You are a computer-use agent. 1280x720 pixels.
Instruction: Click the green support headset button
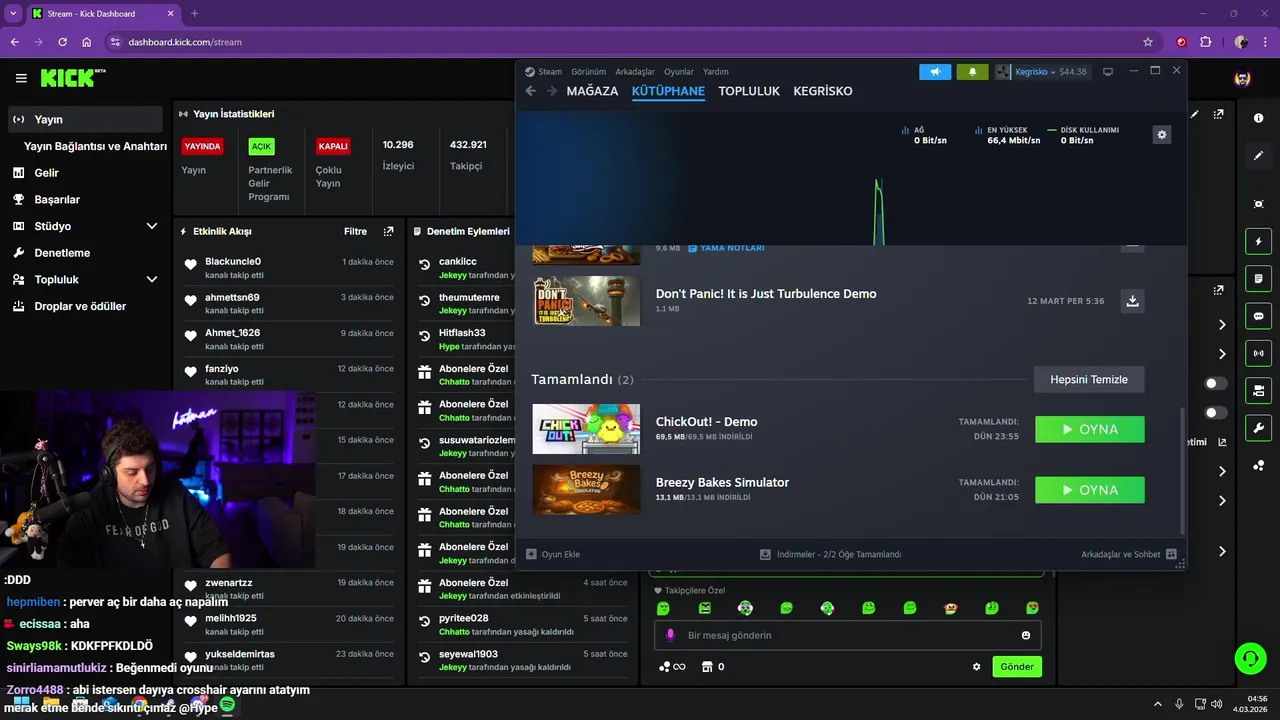(x=1250, y=658)
